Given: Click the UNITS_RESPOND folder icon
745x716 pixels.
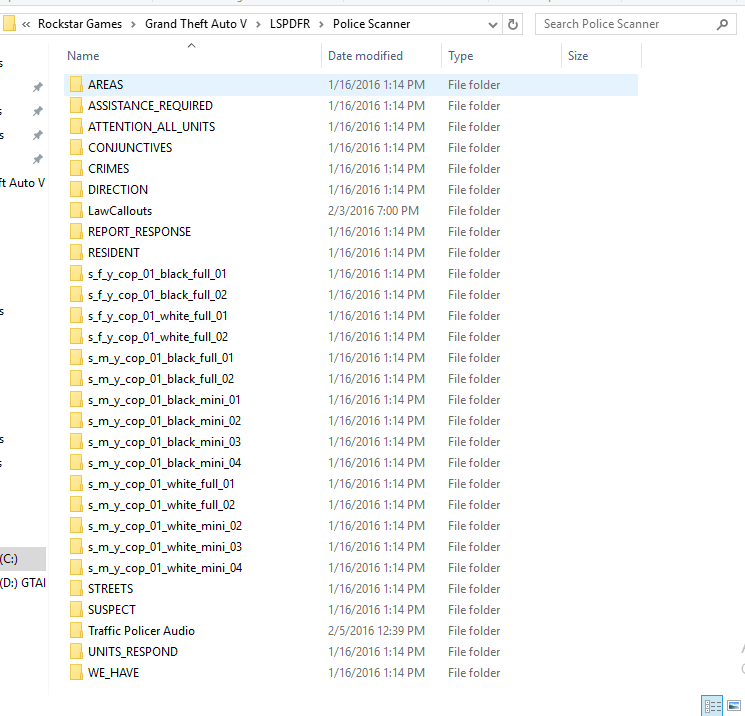Looking at the screenshot, I should (76, 651).
